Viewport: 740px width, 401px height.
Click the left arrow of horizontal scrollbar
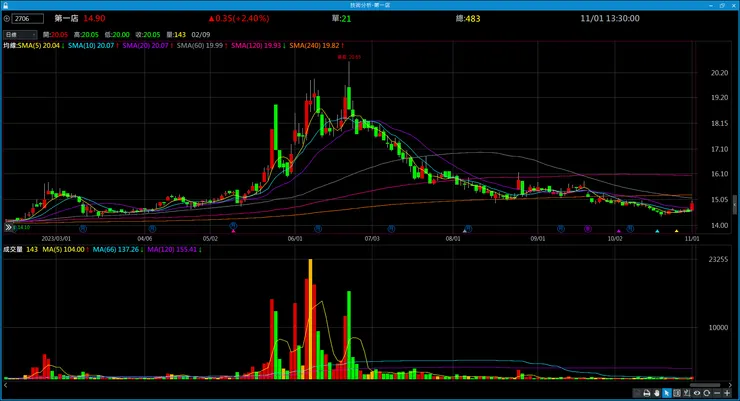coord(6,385)
